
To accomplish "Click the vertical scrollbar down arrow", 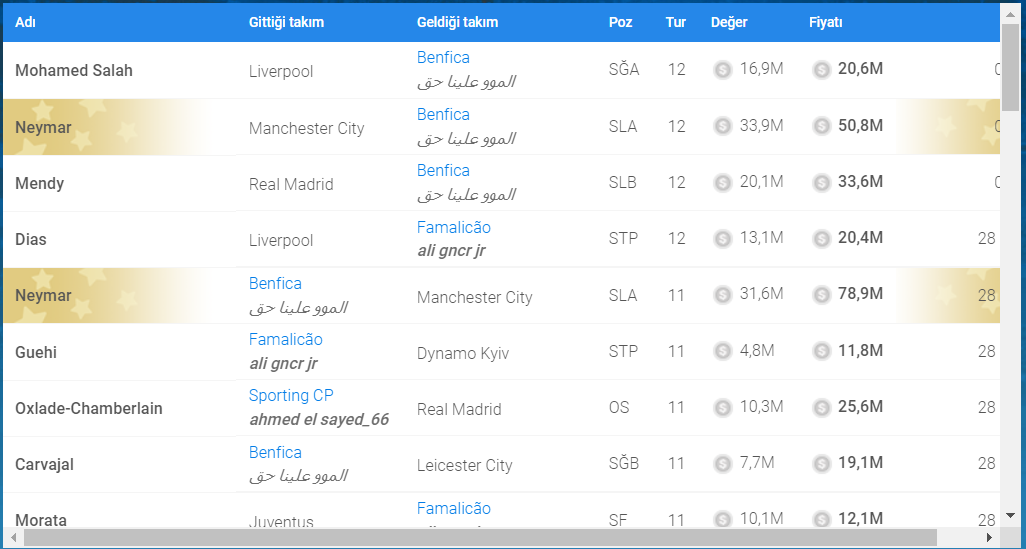I will 1010,515.
